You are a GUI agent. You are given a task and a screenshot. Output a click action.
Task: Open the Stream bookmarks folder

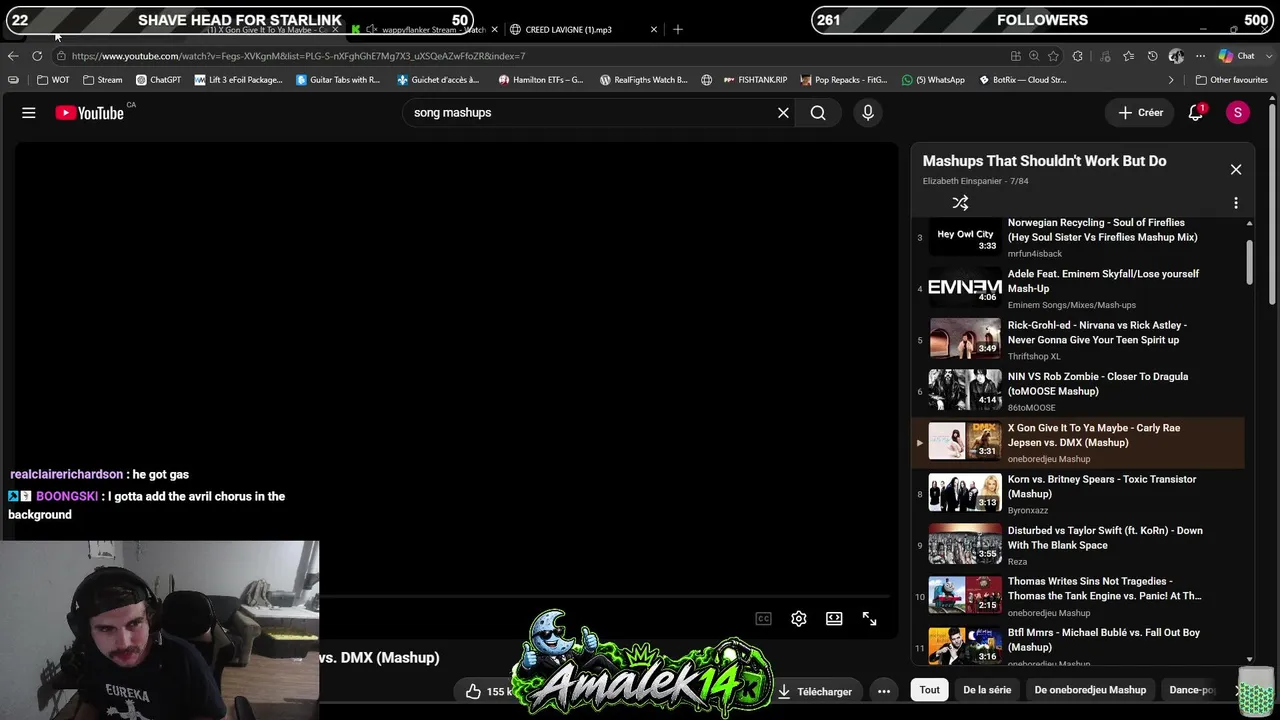(103, 80)
